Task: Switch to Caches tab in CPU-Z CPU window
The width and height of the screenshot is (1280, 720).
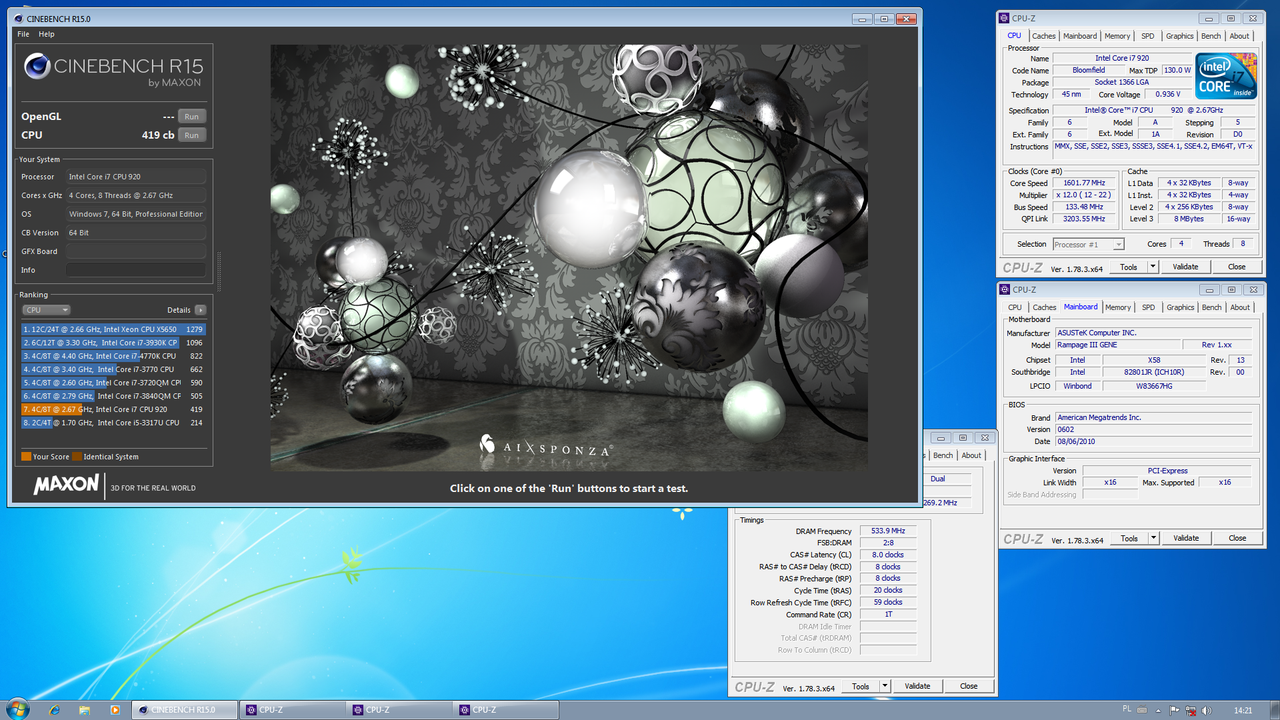Action: [1043, 36]
